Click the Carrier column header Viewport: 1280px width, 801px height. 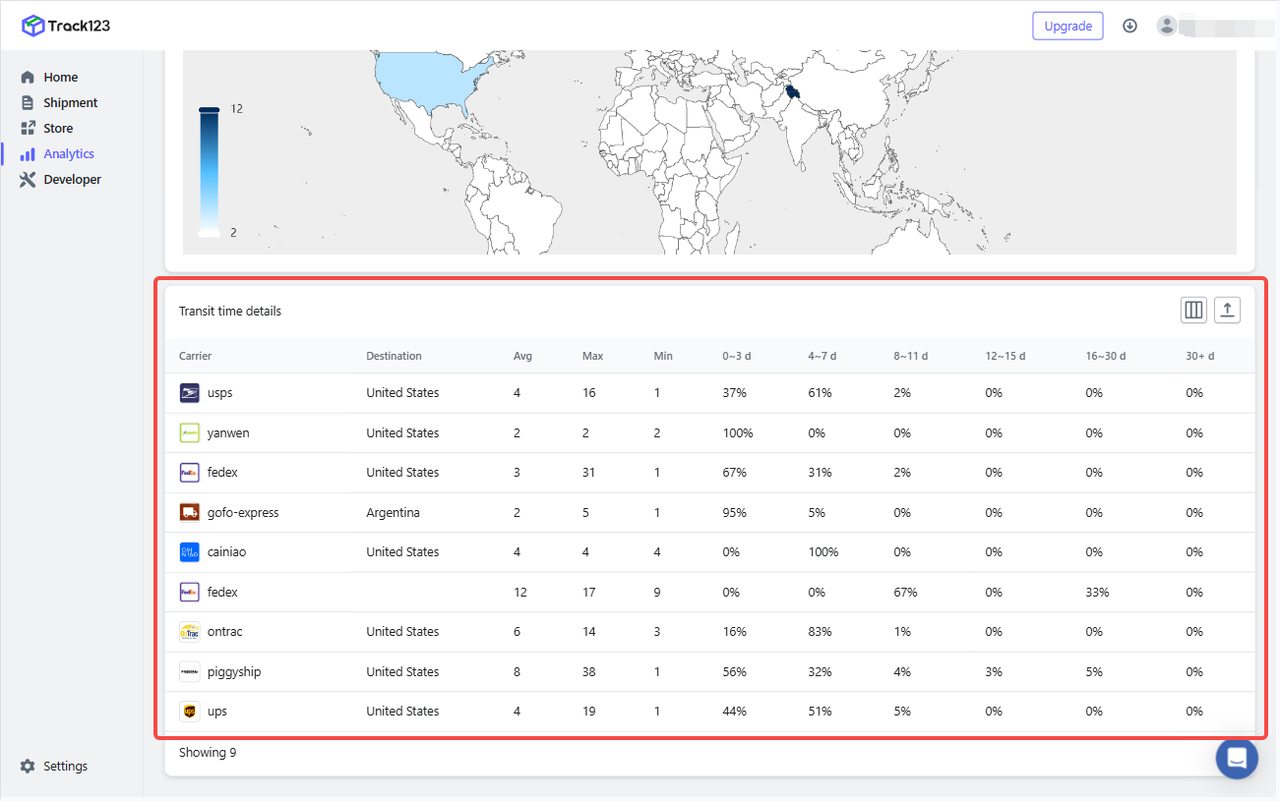click(x=195, y=356)
